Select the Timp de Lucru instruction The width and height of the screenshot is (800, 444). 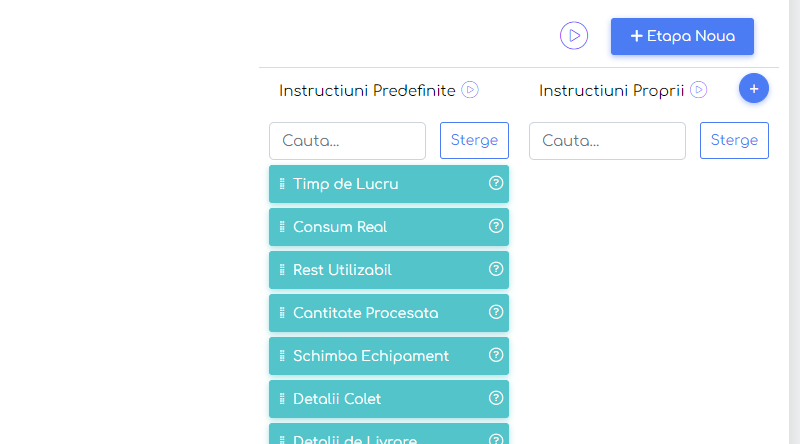(345, 184)
